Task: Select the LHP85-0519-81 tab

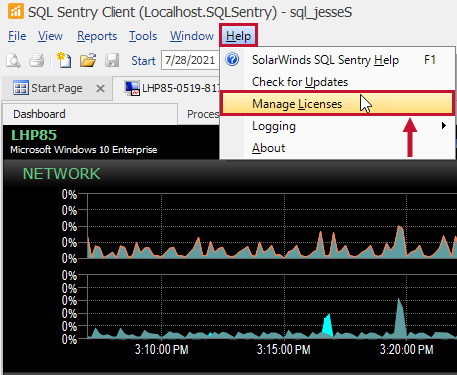Action: point(167,88)
